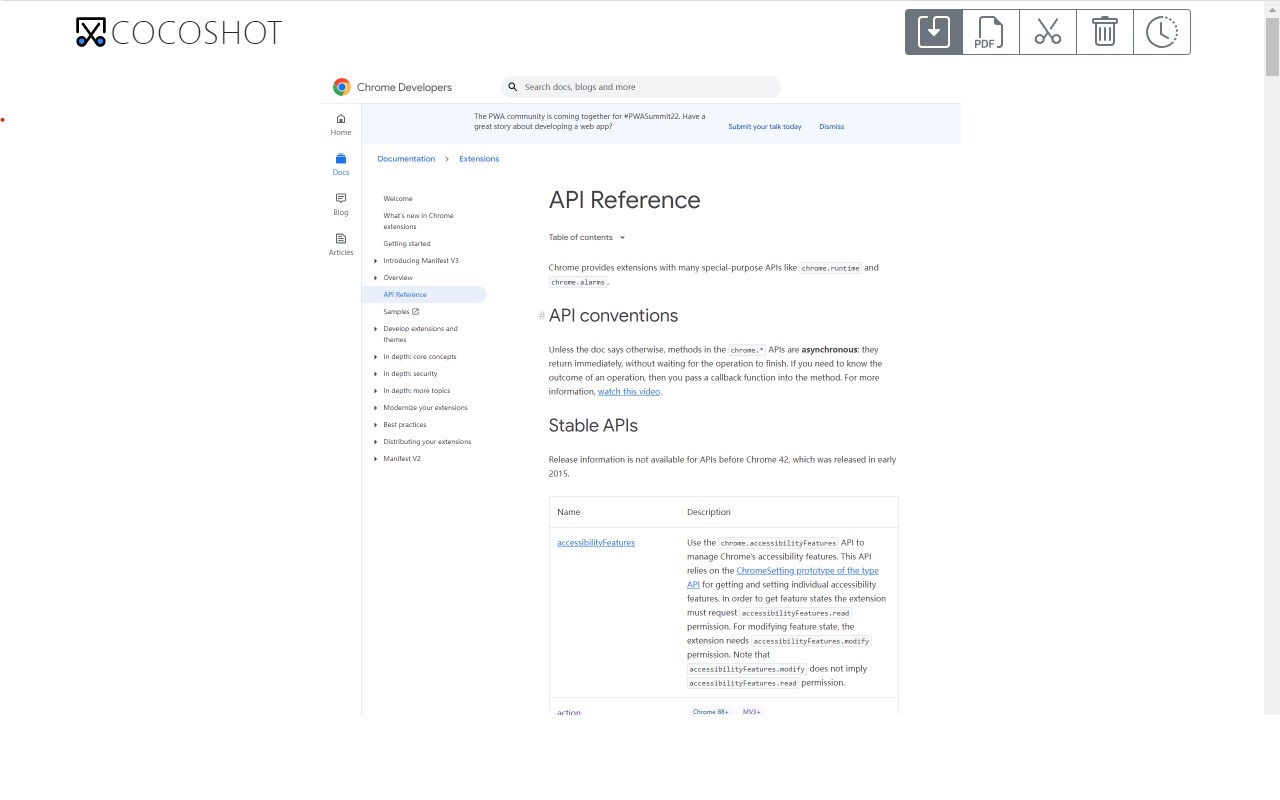Expand Introducing Manifest V3 section
The image size is (1280, 800).
pyautogui.click(x=376, y=261)
